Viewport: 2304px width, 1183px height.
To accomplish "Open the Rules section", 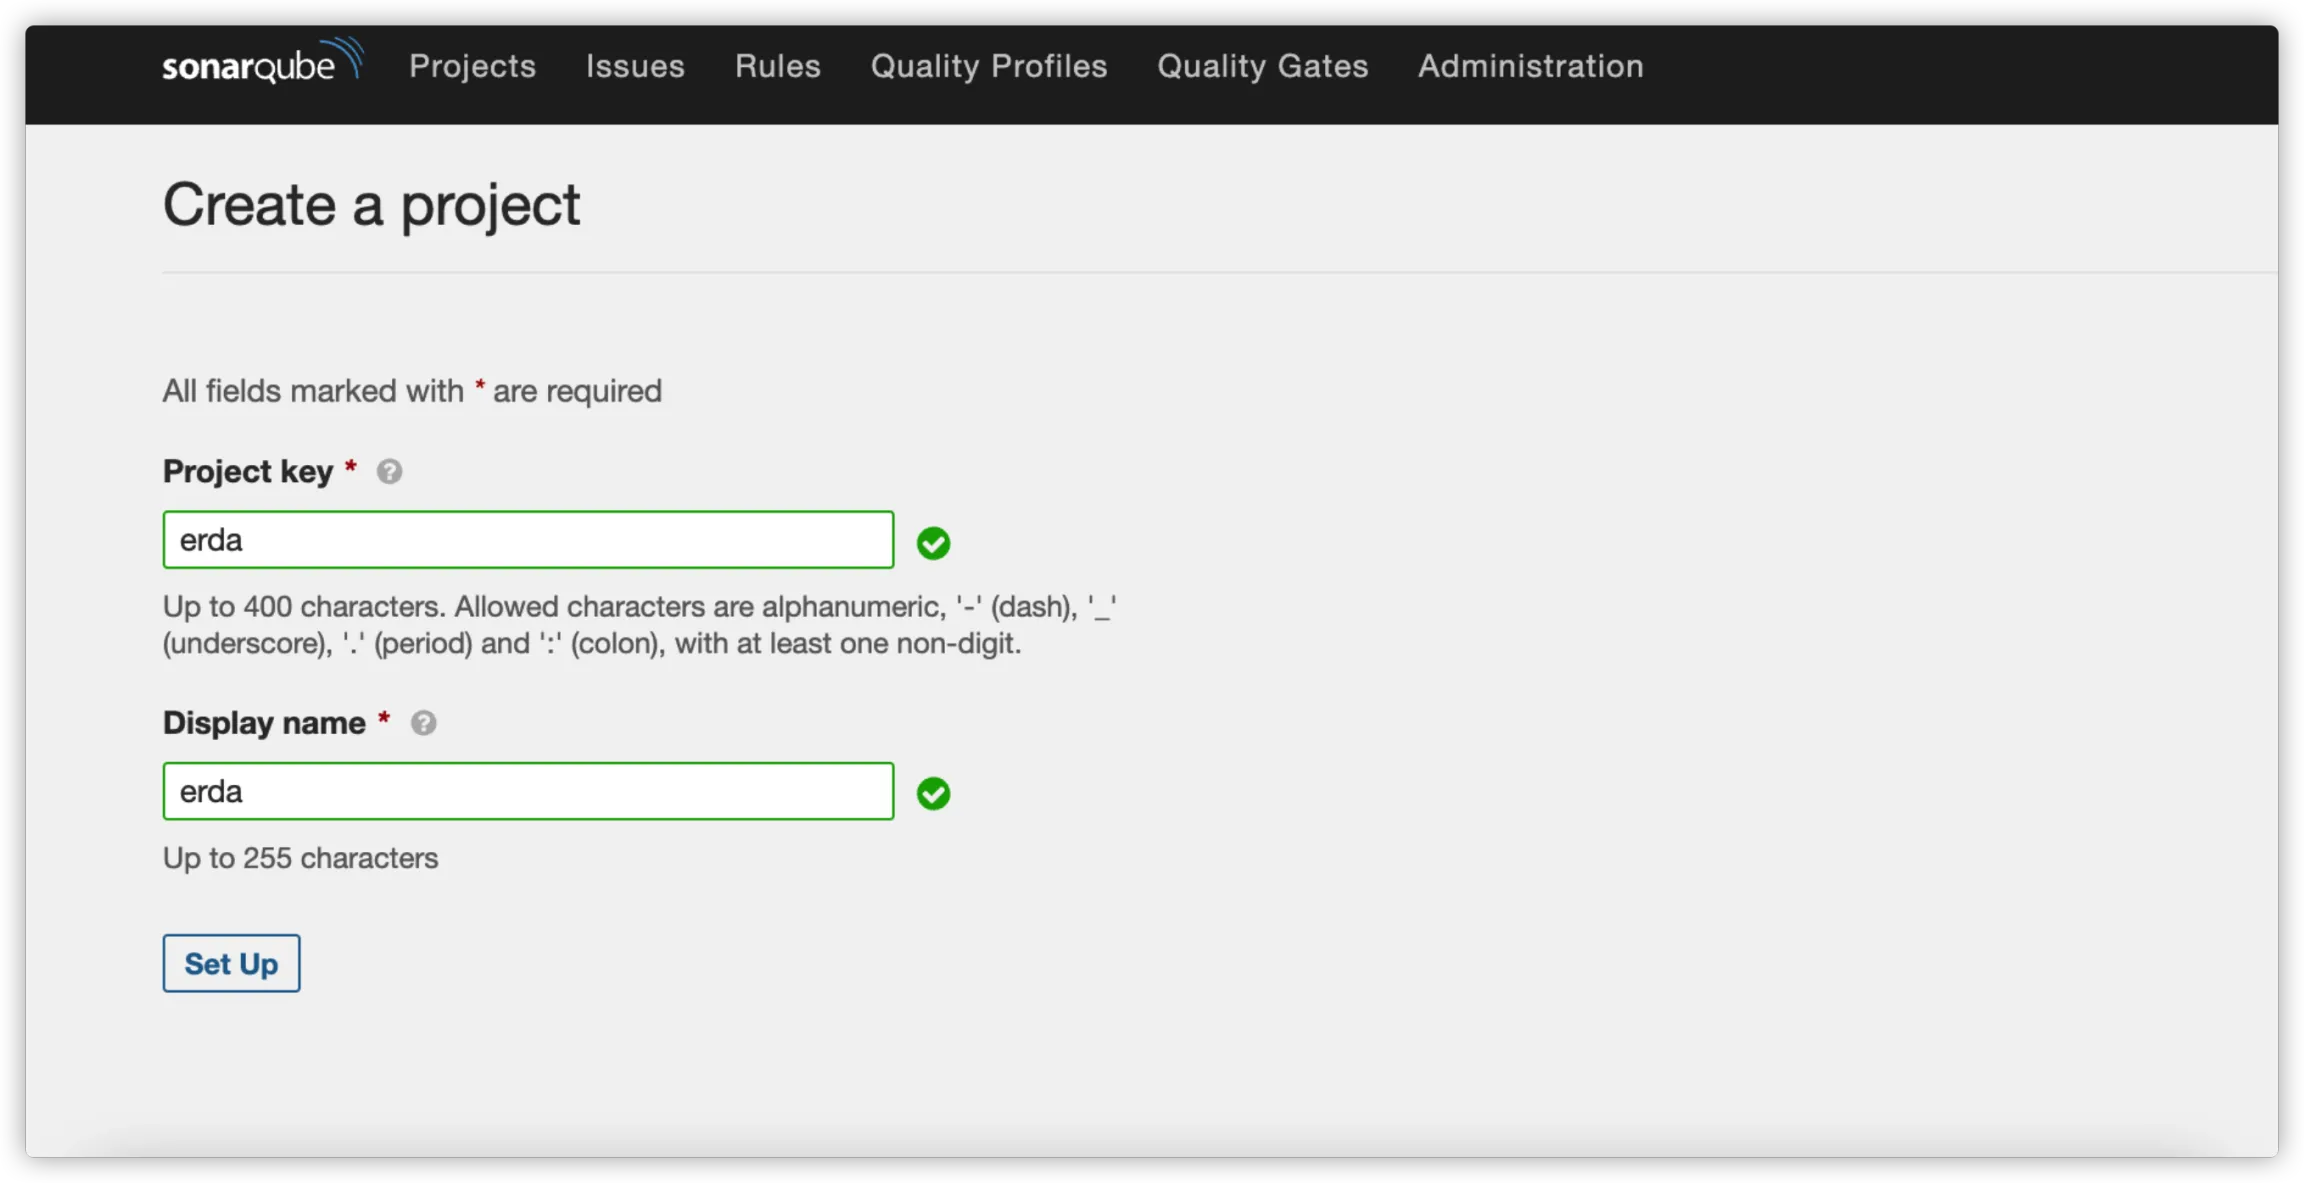I will [777, 66].
